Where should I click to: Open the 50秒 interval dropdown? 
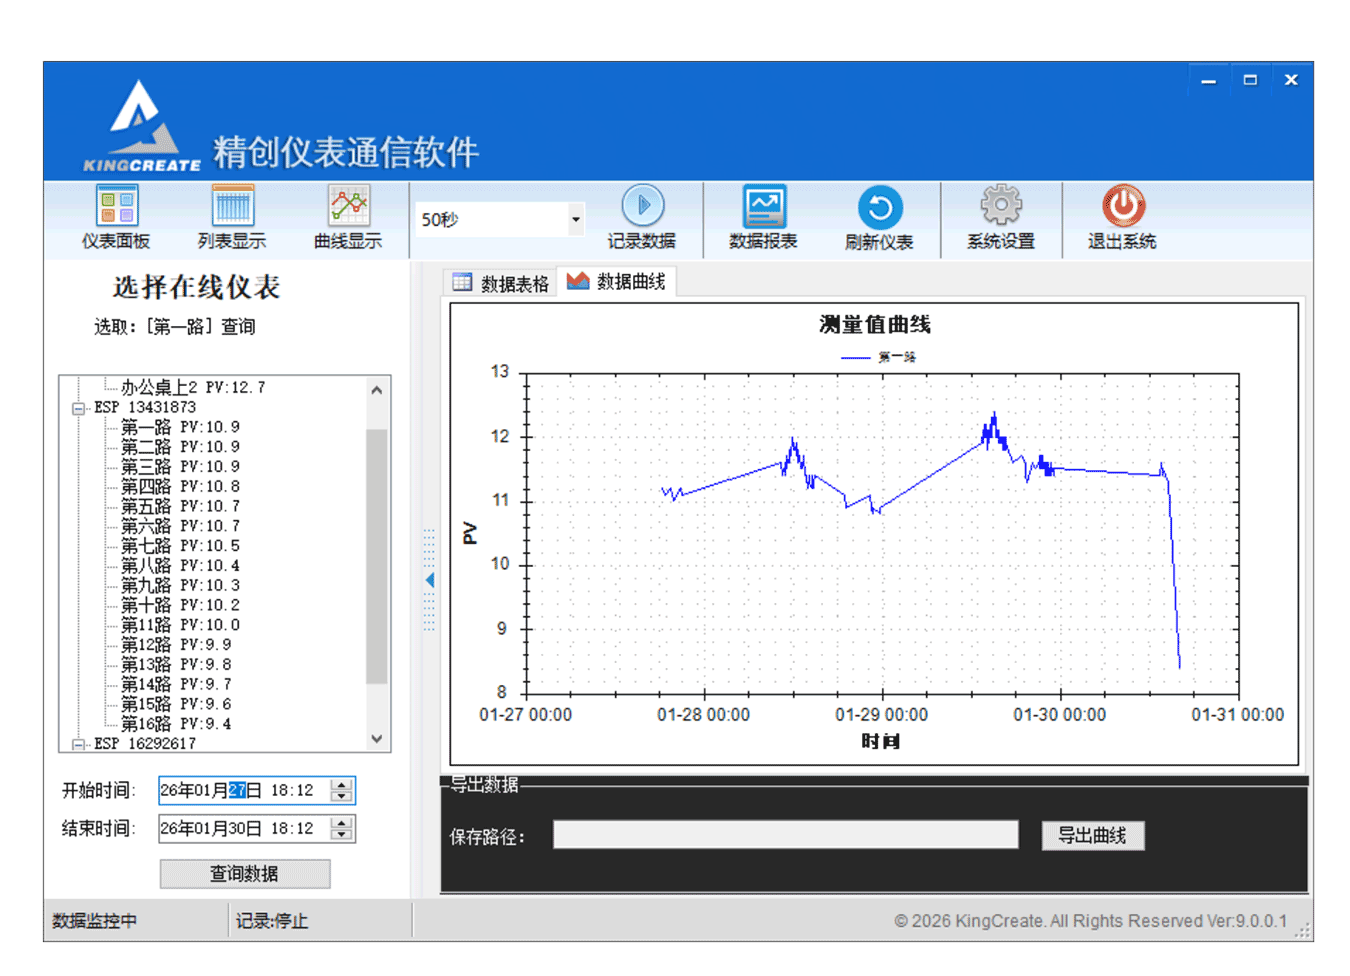tap(575, 219)
